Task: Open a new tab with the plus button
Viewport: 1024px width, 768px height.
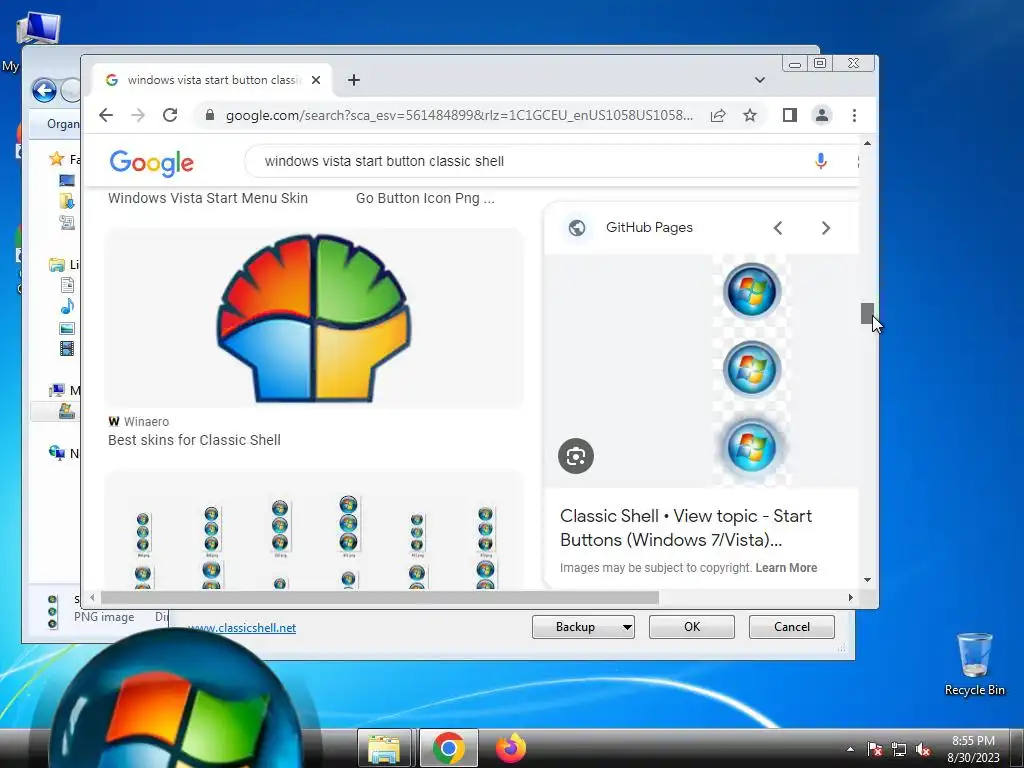Action: (354, 80)
